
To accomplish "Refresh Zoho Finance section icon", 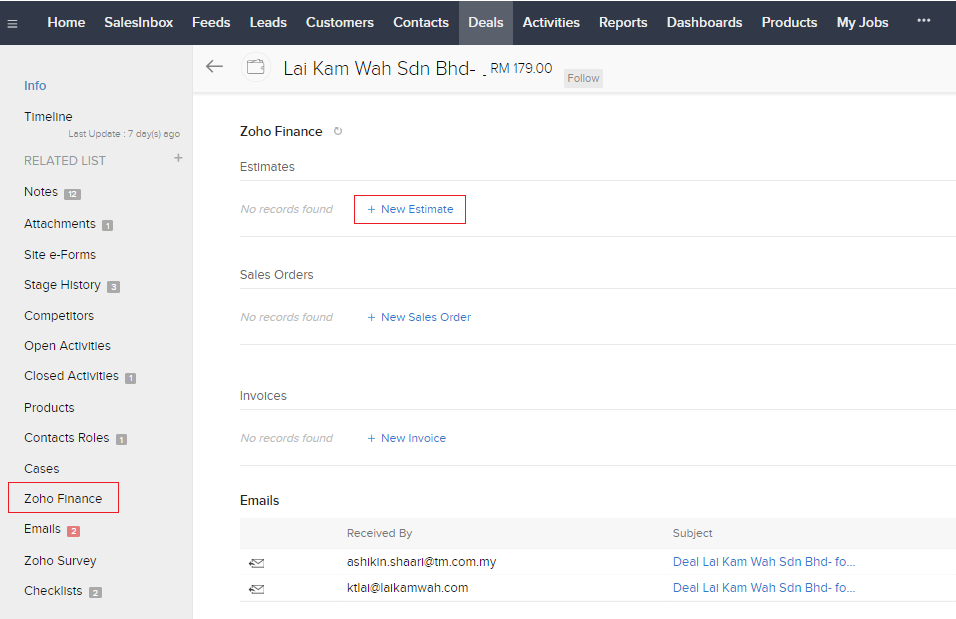I will coord(338,131).
